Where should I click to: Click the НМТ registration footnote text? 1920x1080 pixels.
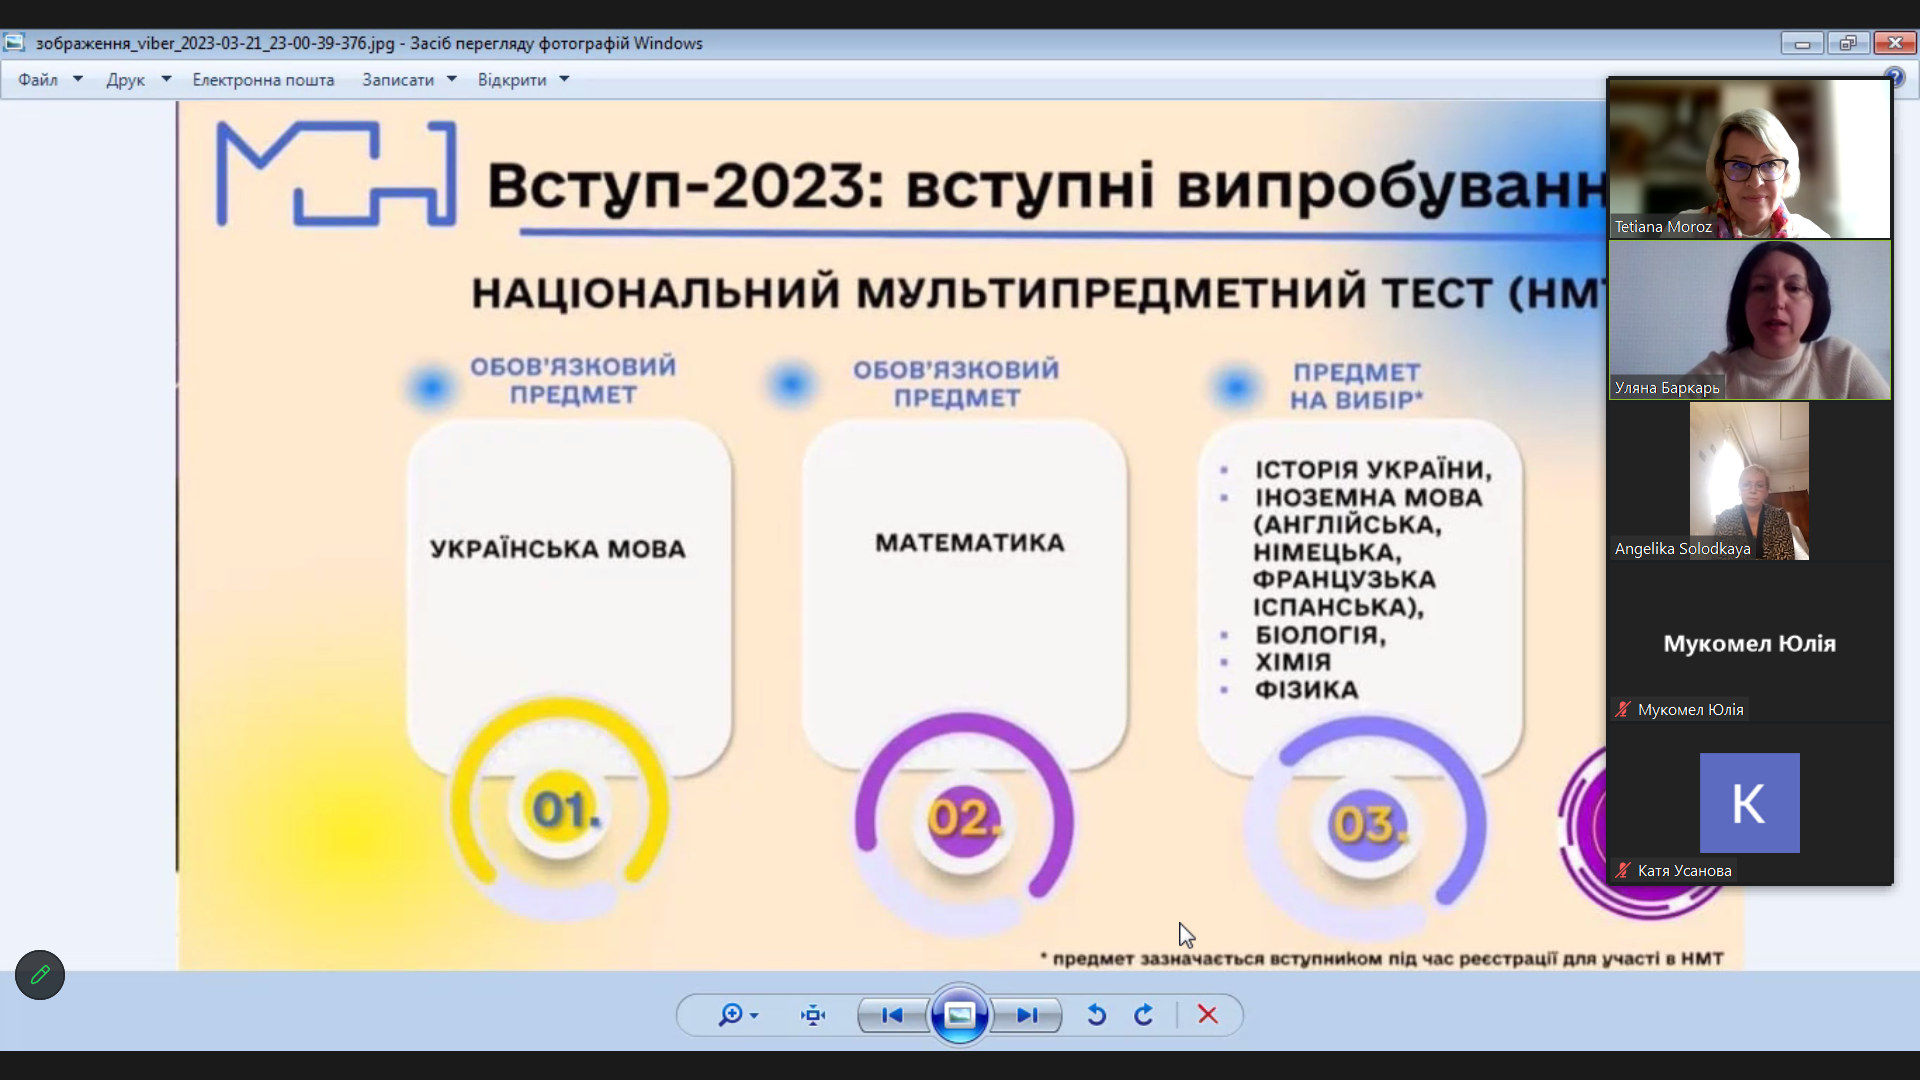click(x=1382, y=958)
